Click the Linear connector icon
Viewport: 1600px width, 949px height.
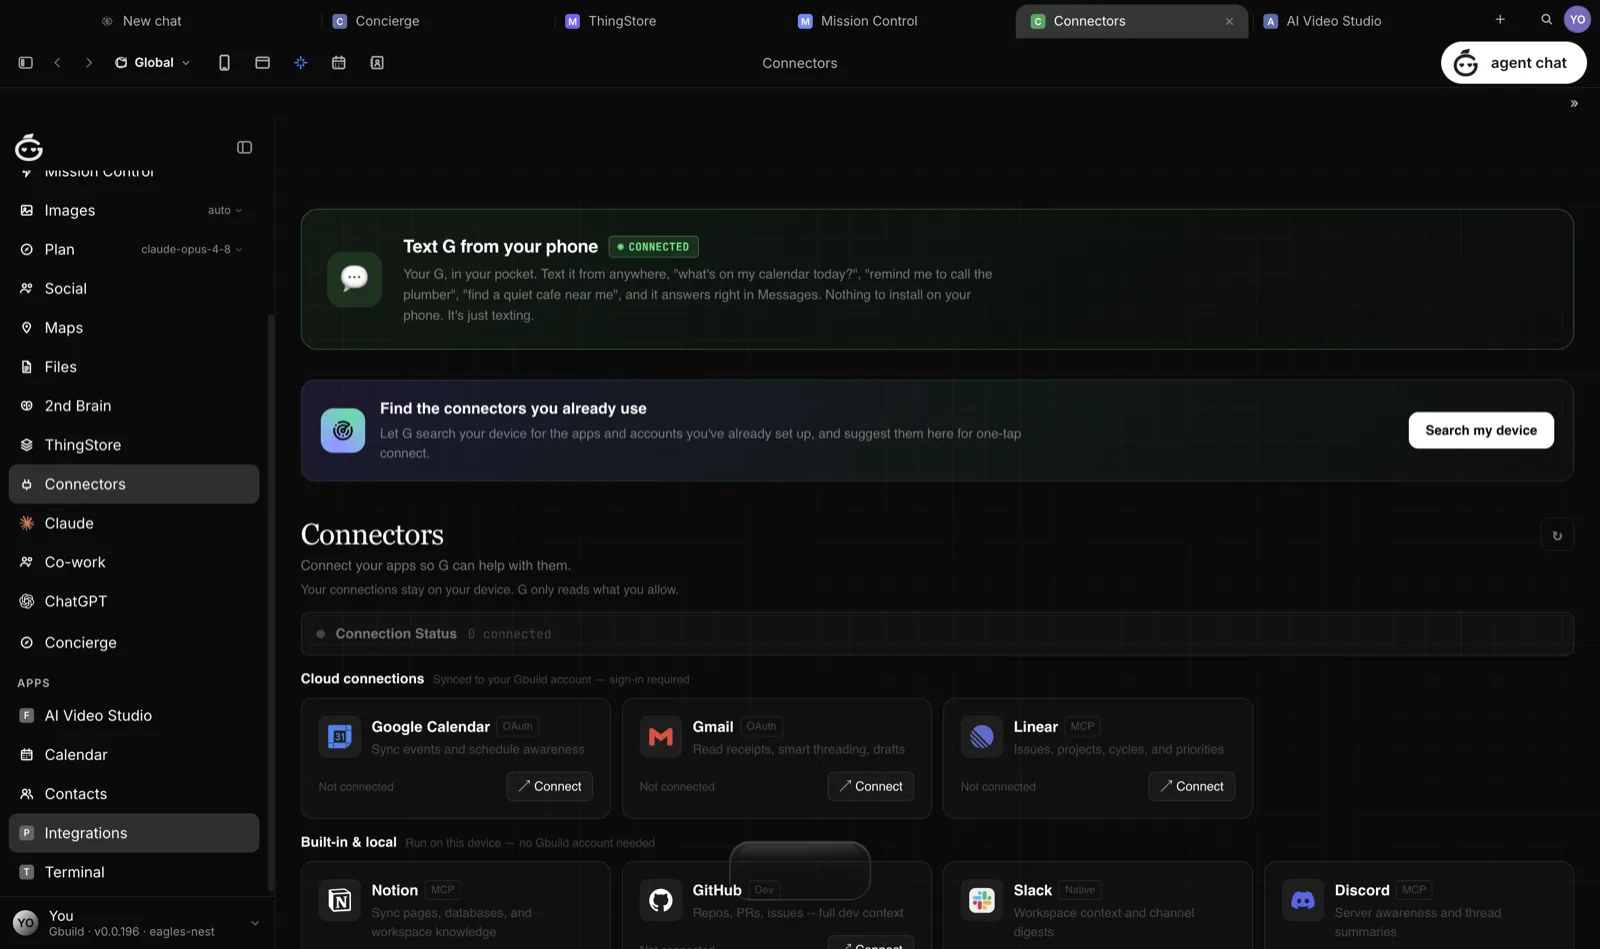click(982, 737)
